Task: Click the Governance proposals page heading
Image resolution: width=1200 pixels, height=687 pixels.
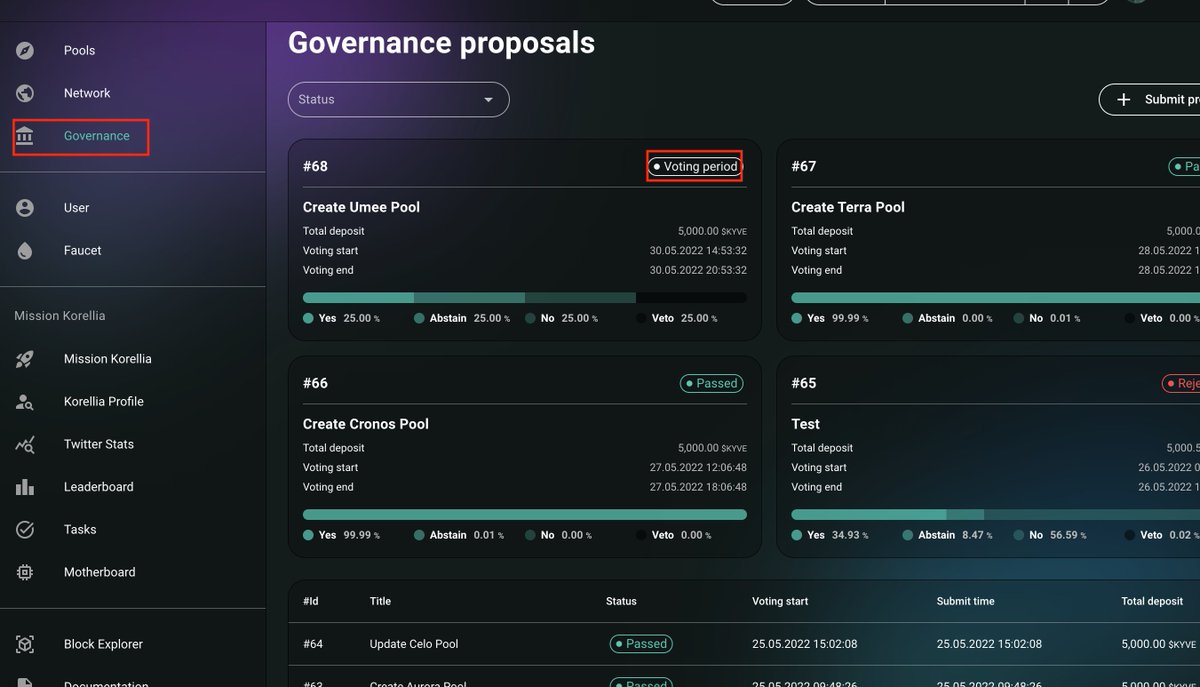Action: [441, 43]
